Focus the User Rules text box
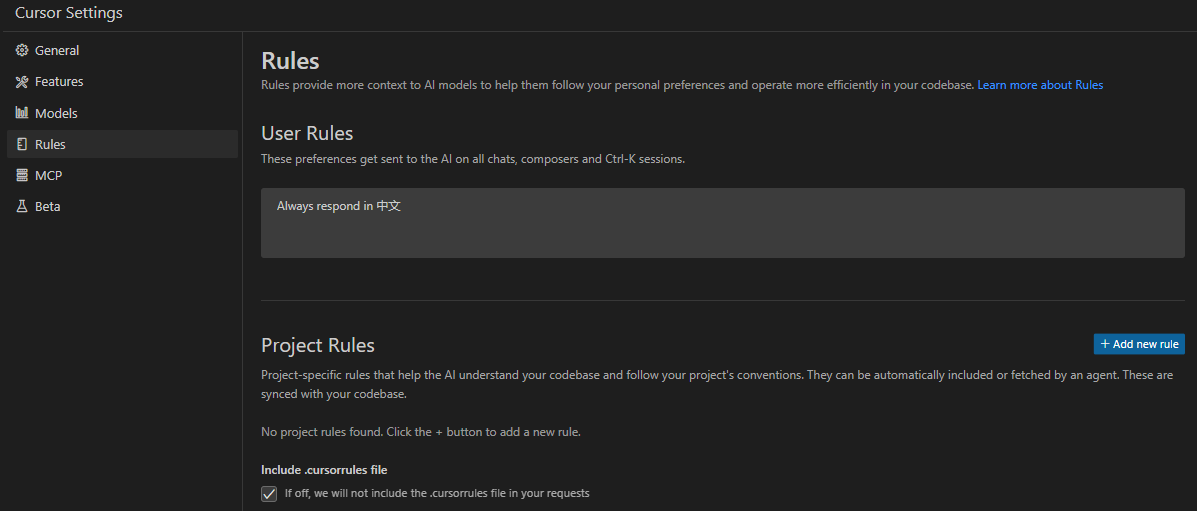 (723, 223)
